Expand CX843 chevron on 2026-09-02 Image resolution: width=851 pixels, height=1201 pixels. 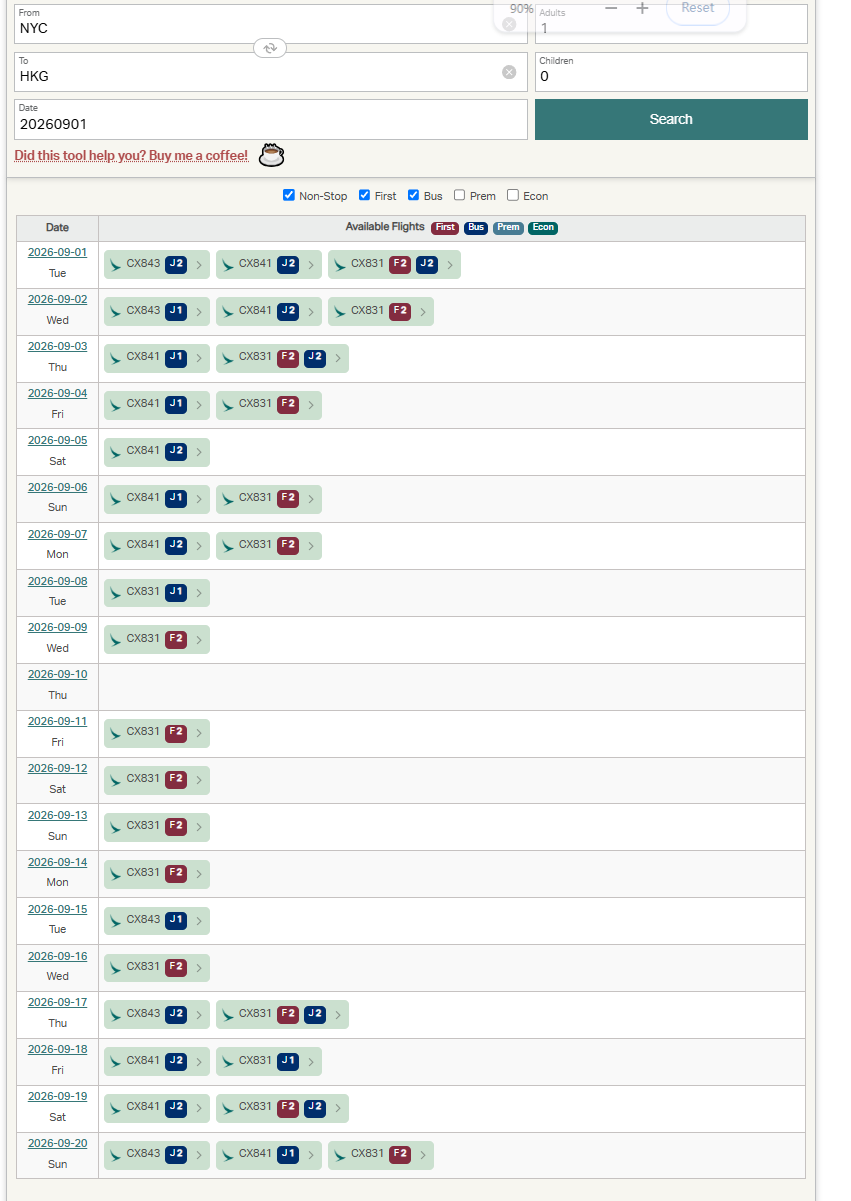coord(199,312)
